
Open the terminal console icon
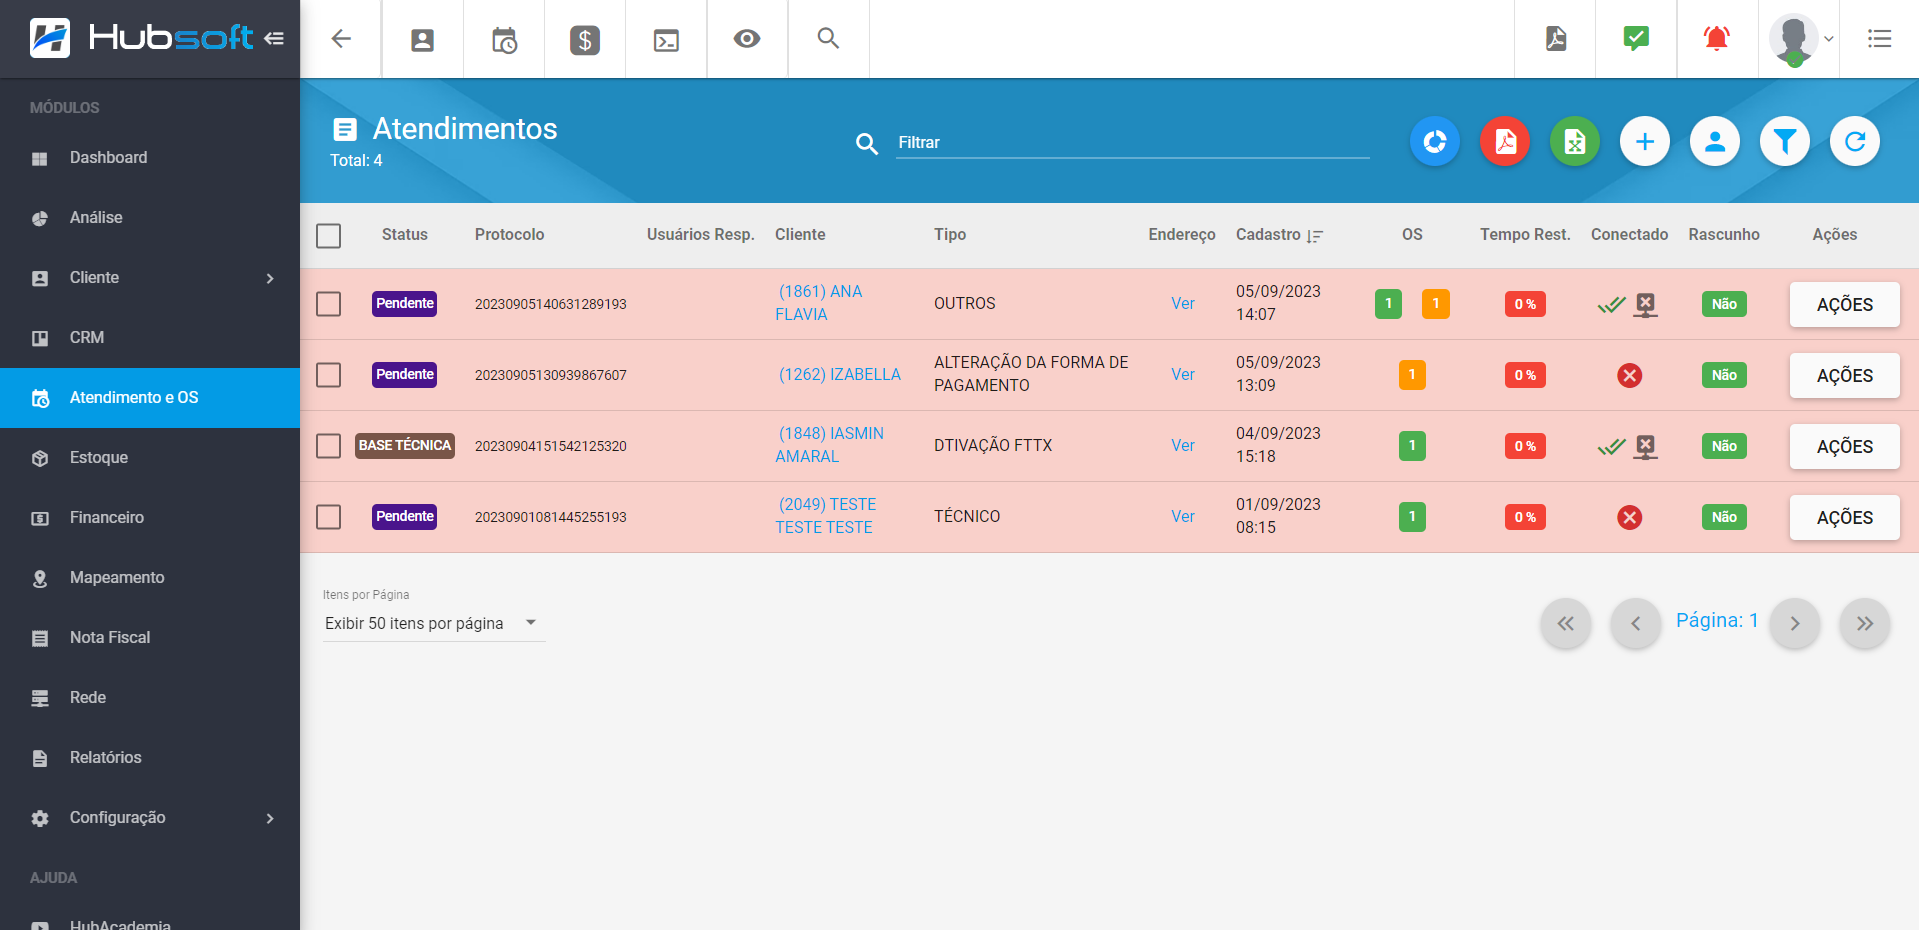pyautogui.click(x=666, y=40)
